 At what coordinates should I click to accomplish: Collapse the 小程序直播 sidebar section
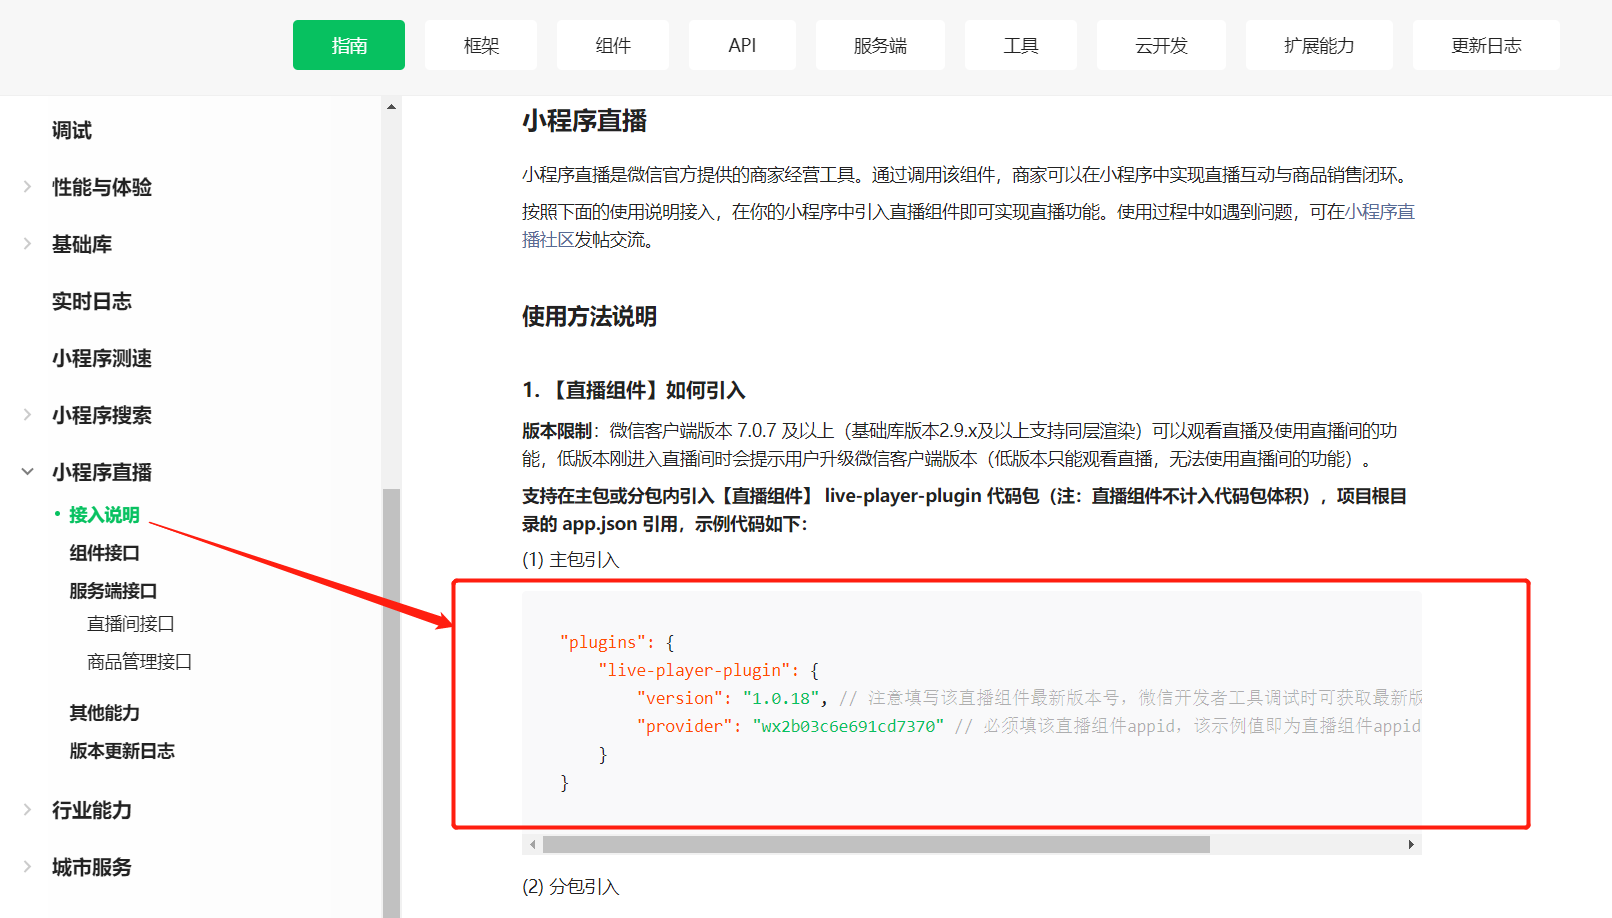[x=27, y=472]
